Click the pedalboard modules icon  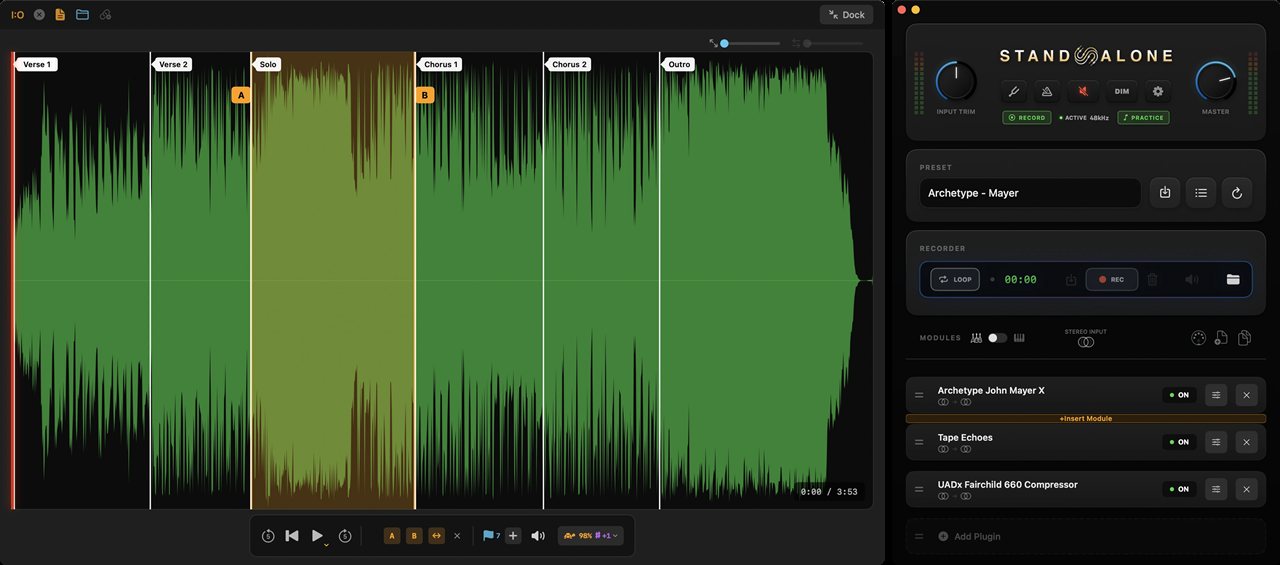tap(976, 338)
